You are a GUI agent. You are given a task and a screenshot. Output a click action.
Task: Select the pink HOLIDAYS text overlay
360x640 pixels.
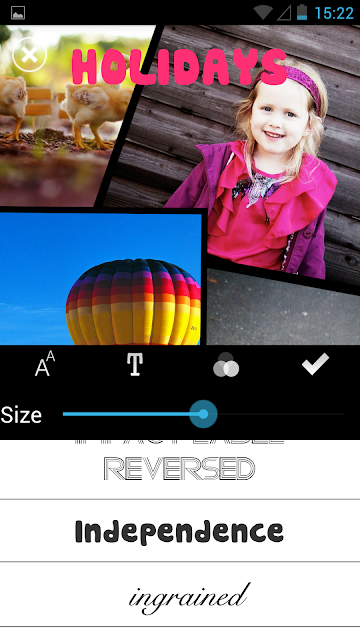(179, 67)
